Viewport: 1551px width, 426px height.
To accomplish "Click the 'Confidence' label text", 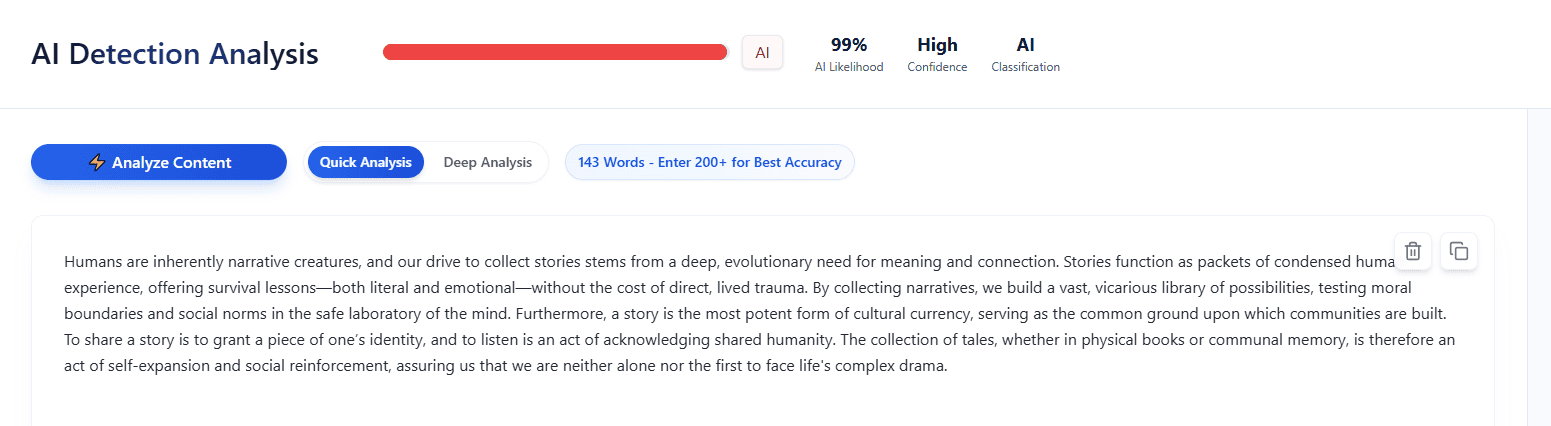I will 937,67.
